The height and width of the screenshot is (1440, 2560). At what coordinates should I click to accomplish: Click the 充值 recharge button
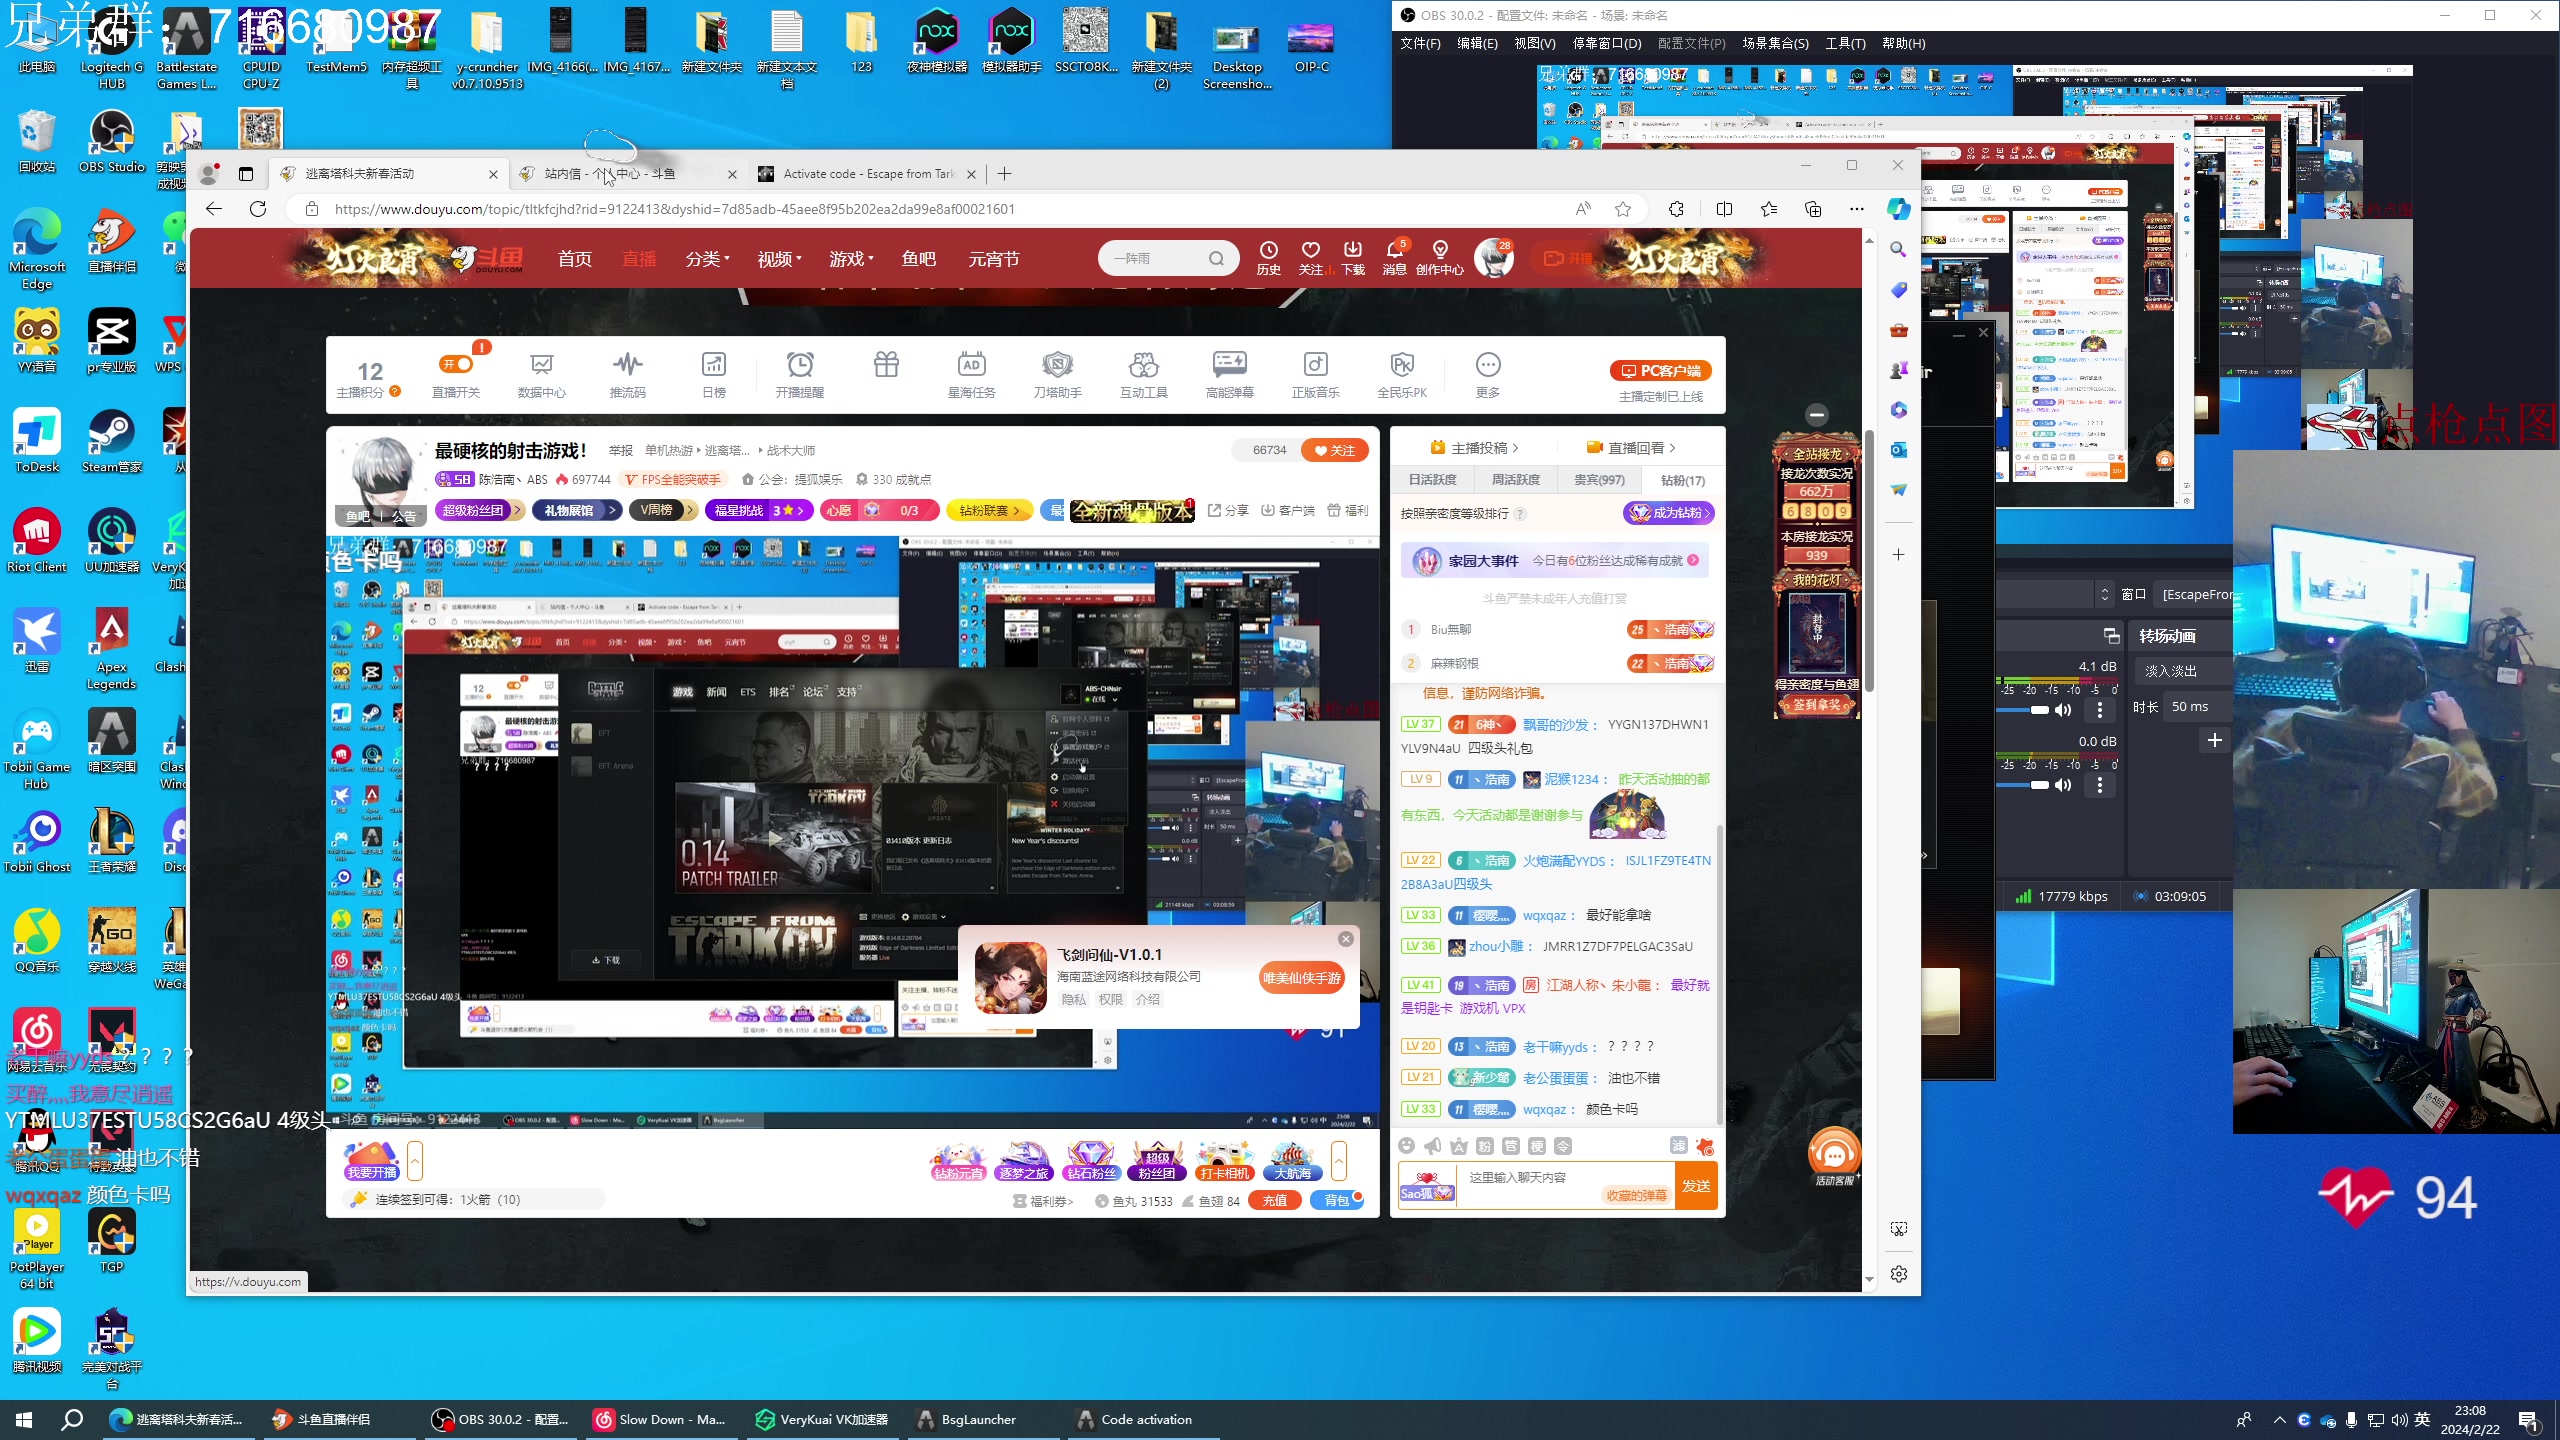1275,1201
